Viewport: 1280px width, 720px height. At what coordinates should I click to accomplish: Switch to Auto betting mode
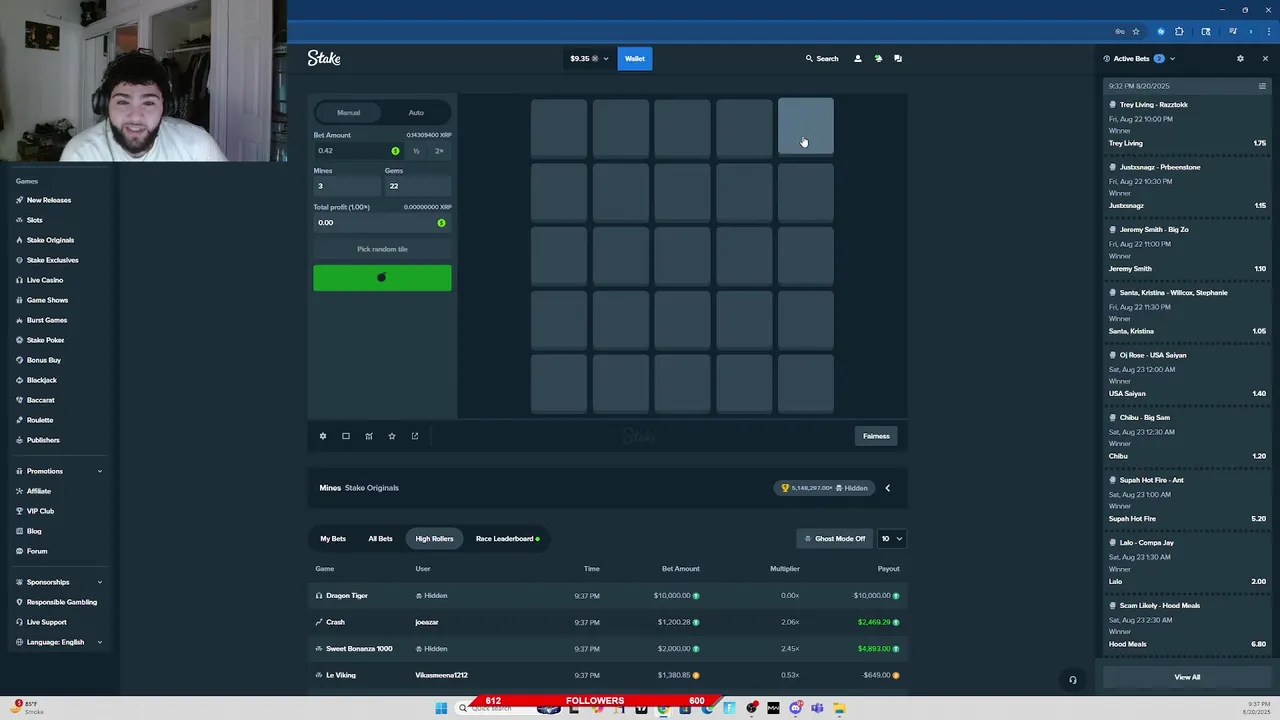(x=416, y=113)
